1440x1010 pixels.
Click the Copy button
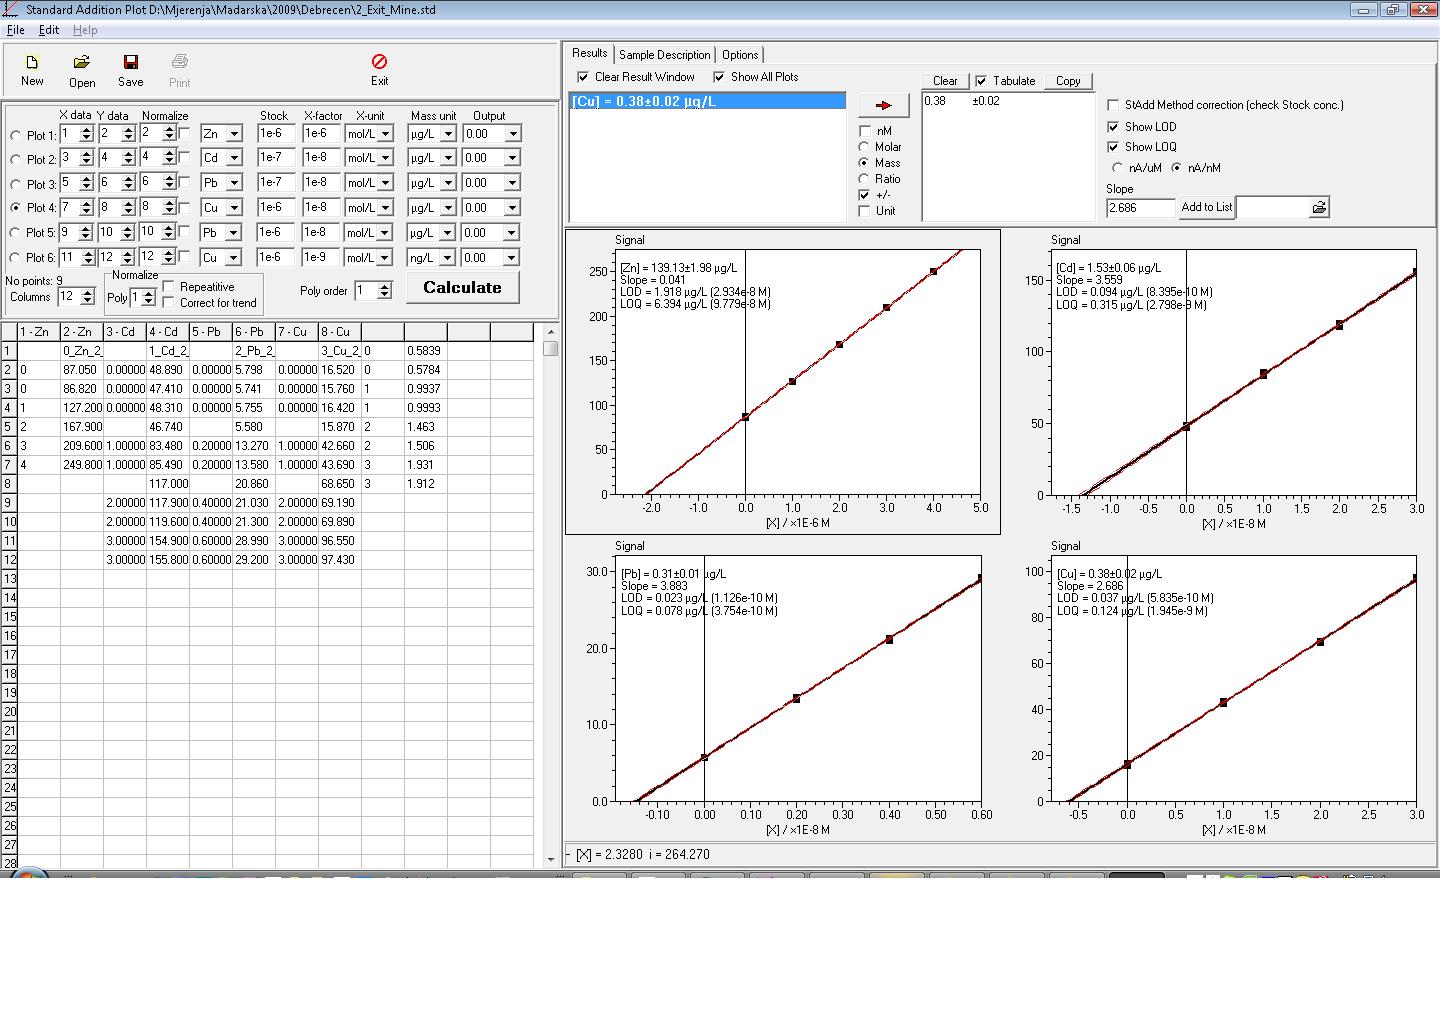[x=1067, y=81]
